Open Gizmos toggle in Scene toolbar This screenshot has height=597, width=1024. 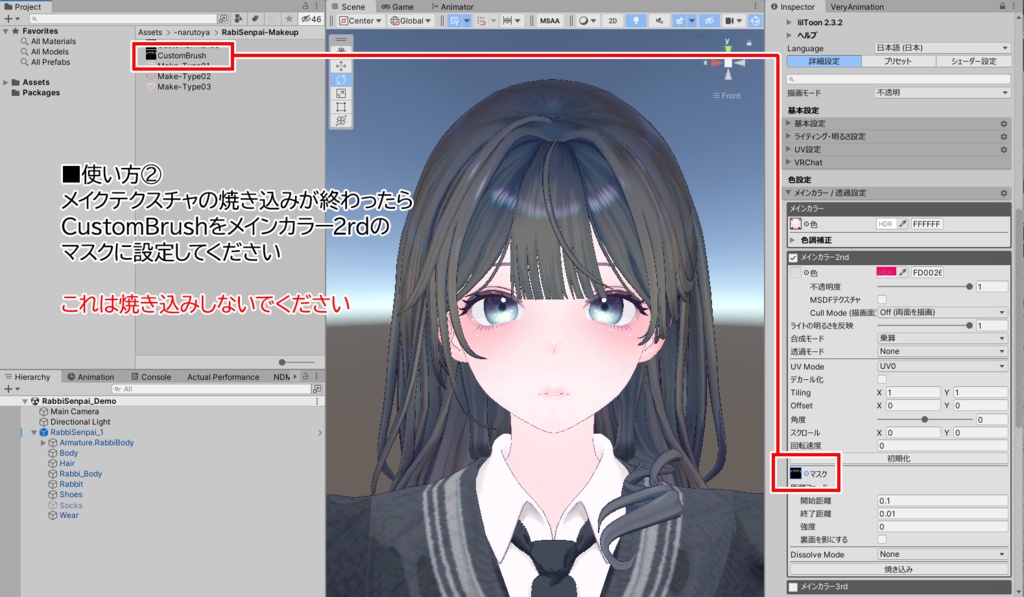[x=755, y=21]
